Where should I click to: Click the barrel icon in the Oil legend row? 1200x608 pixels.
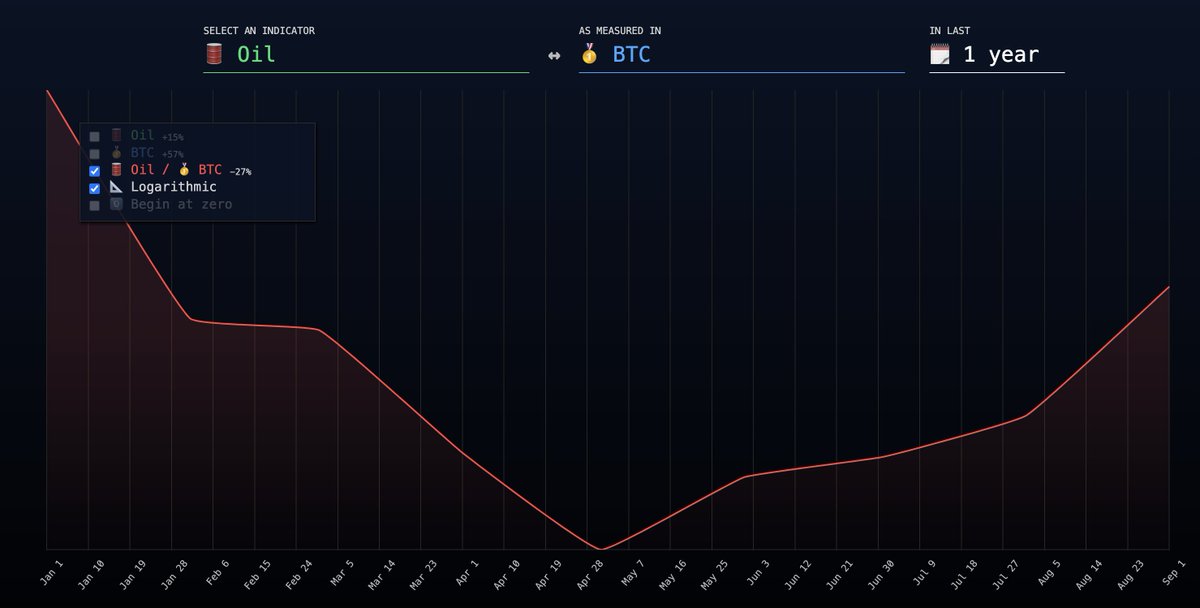116,135
